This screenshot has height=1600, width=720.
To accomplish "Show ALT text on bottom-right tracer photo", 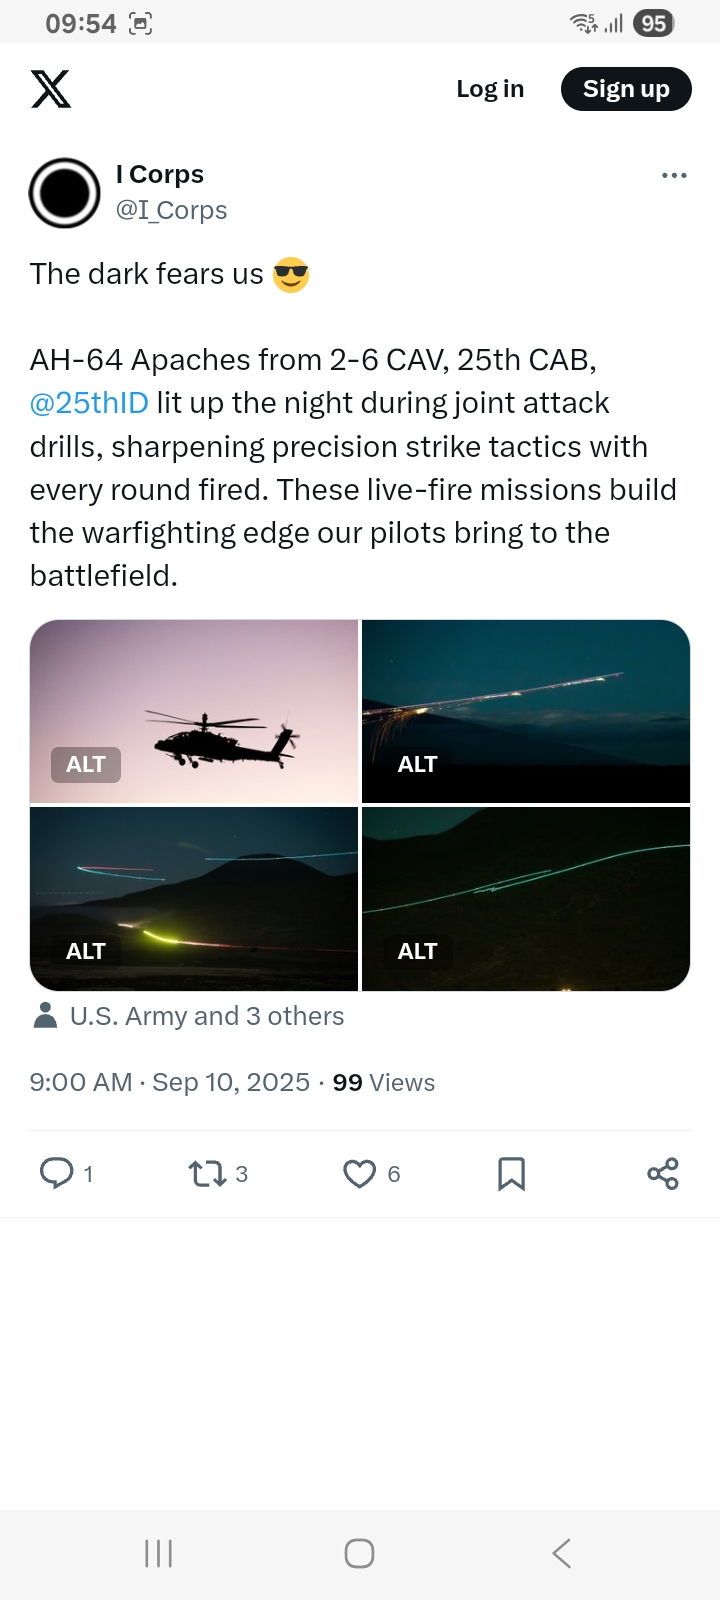I will 418,951.
